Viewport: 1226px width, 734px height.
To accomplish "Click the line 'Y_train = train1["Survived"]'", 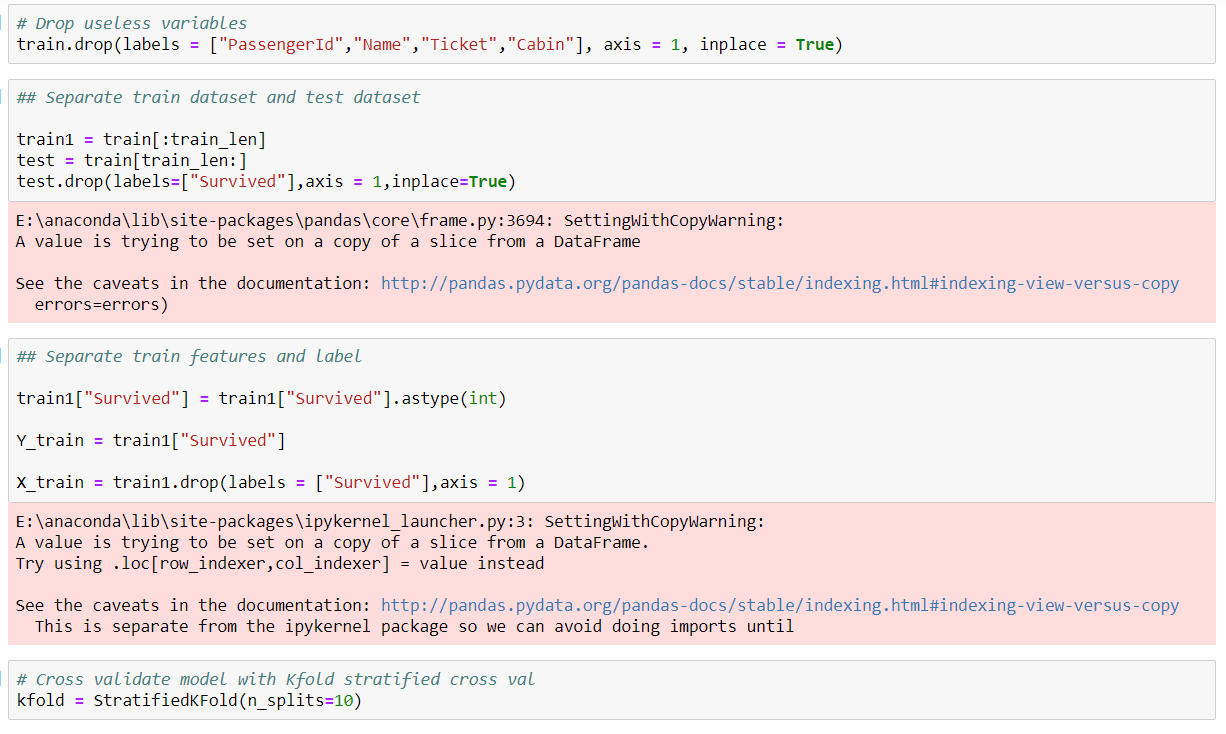I will pos(151,440).
